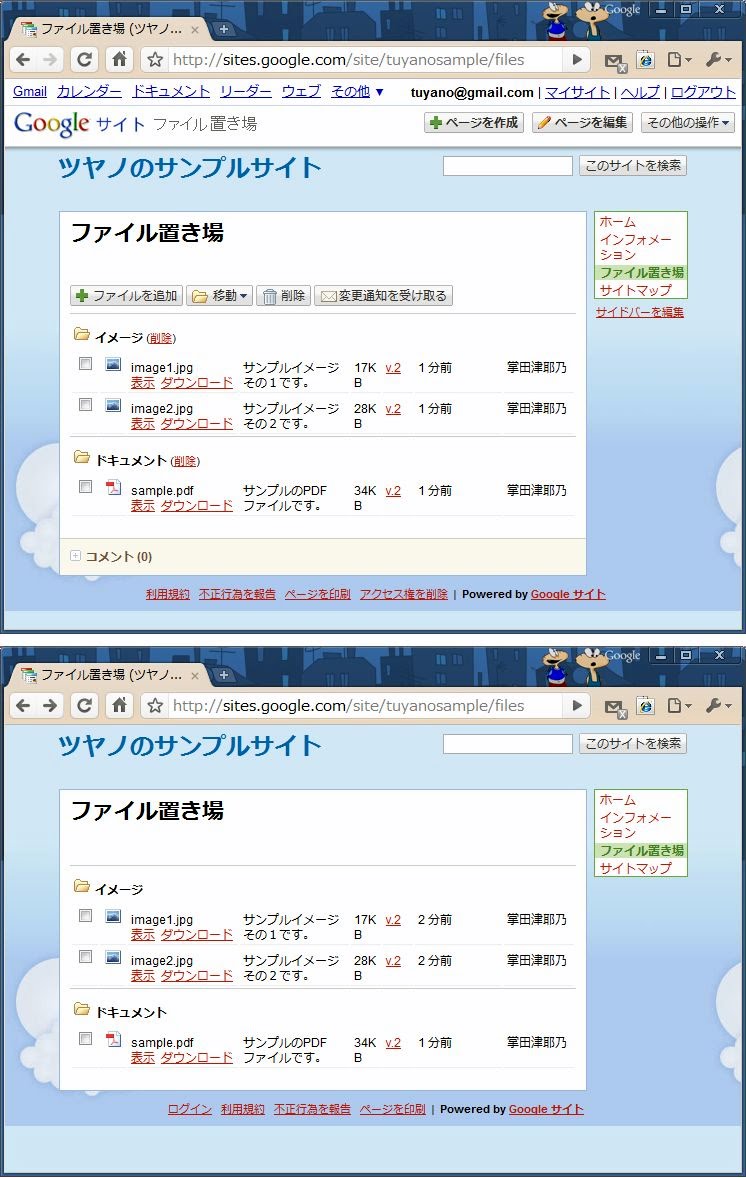
Task: Select the sample.pdf checkbox in the upper window
Action: pos(86,487)
